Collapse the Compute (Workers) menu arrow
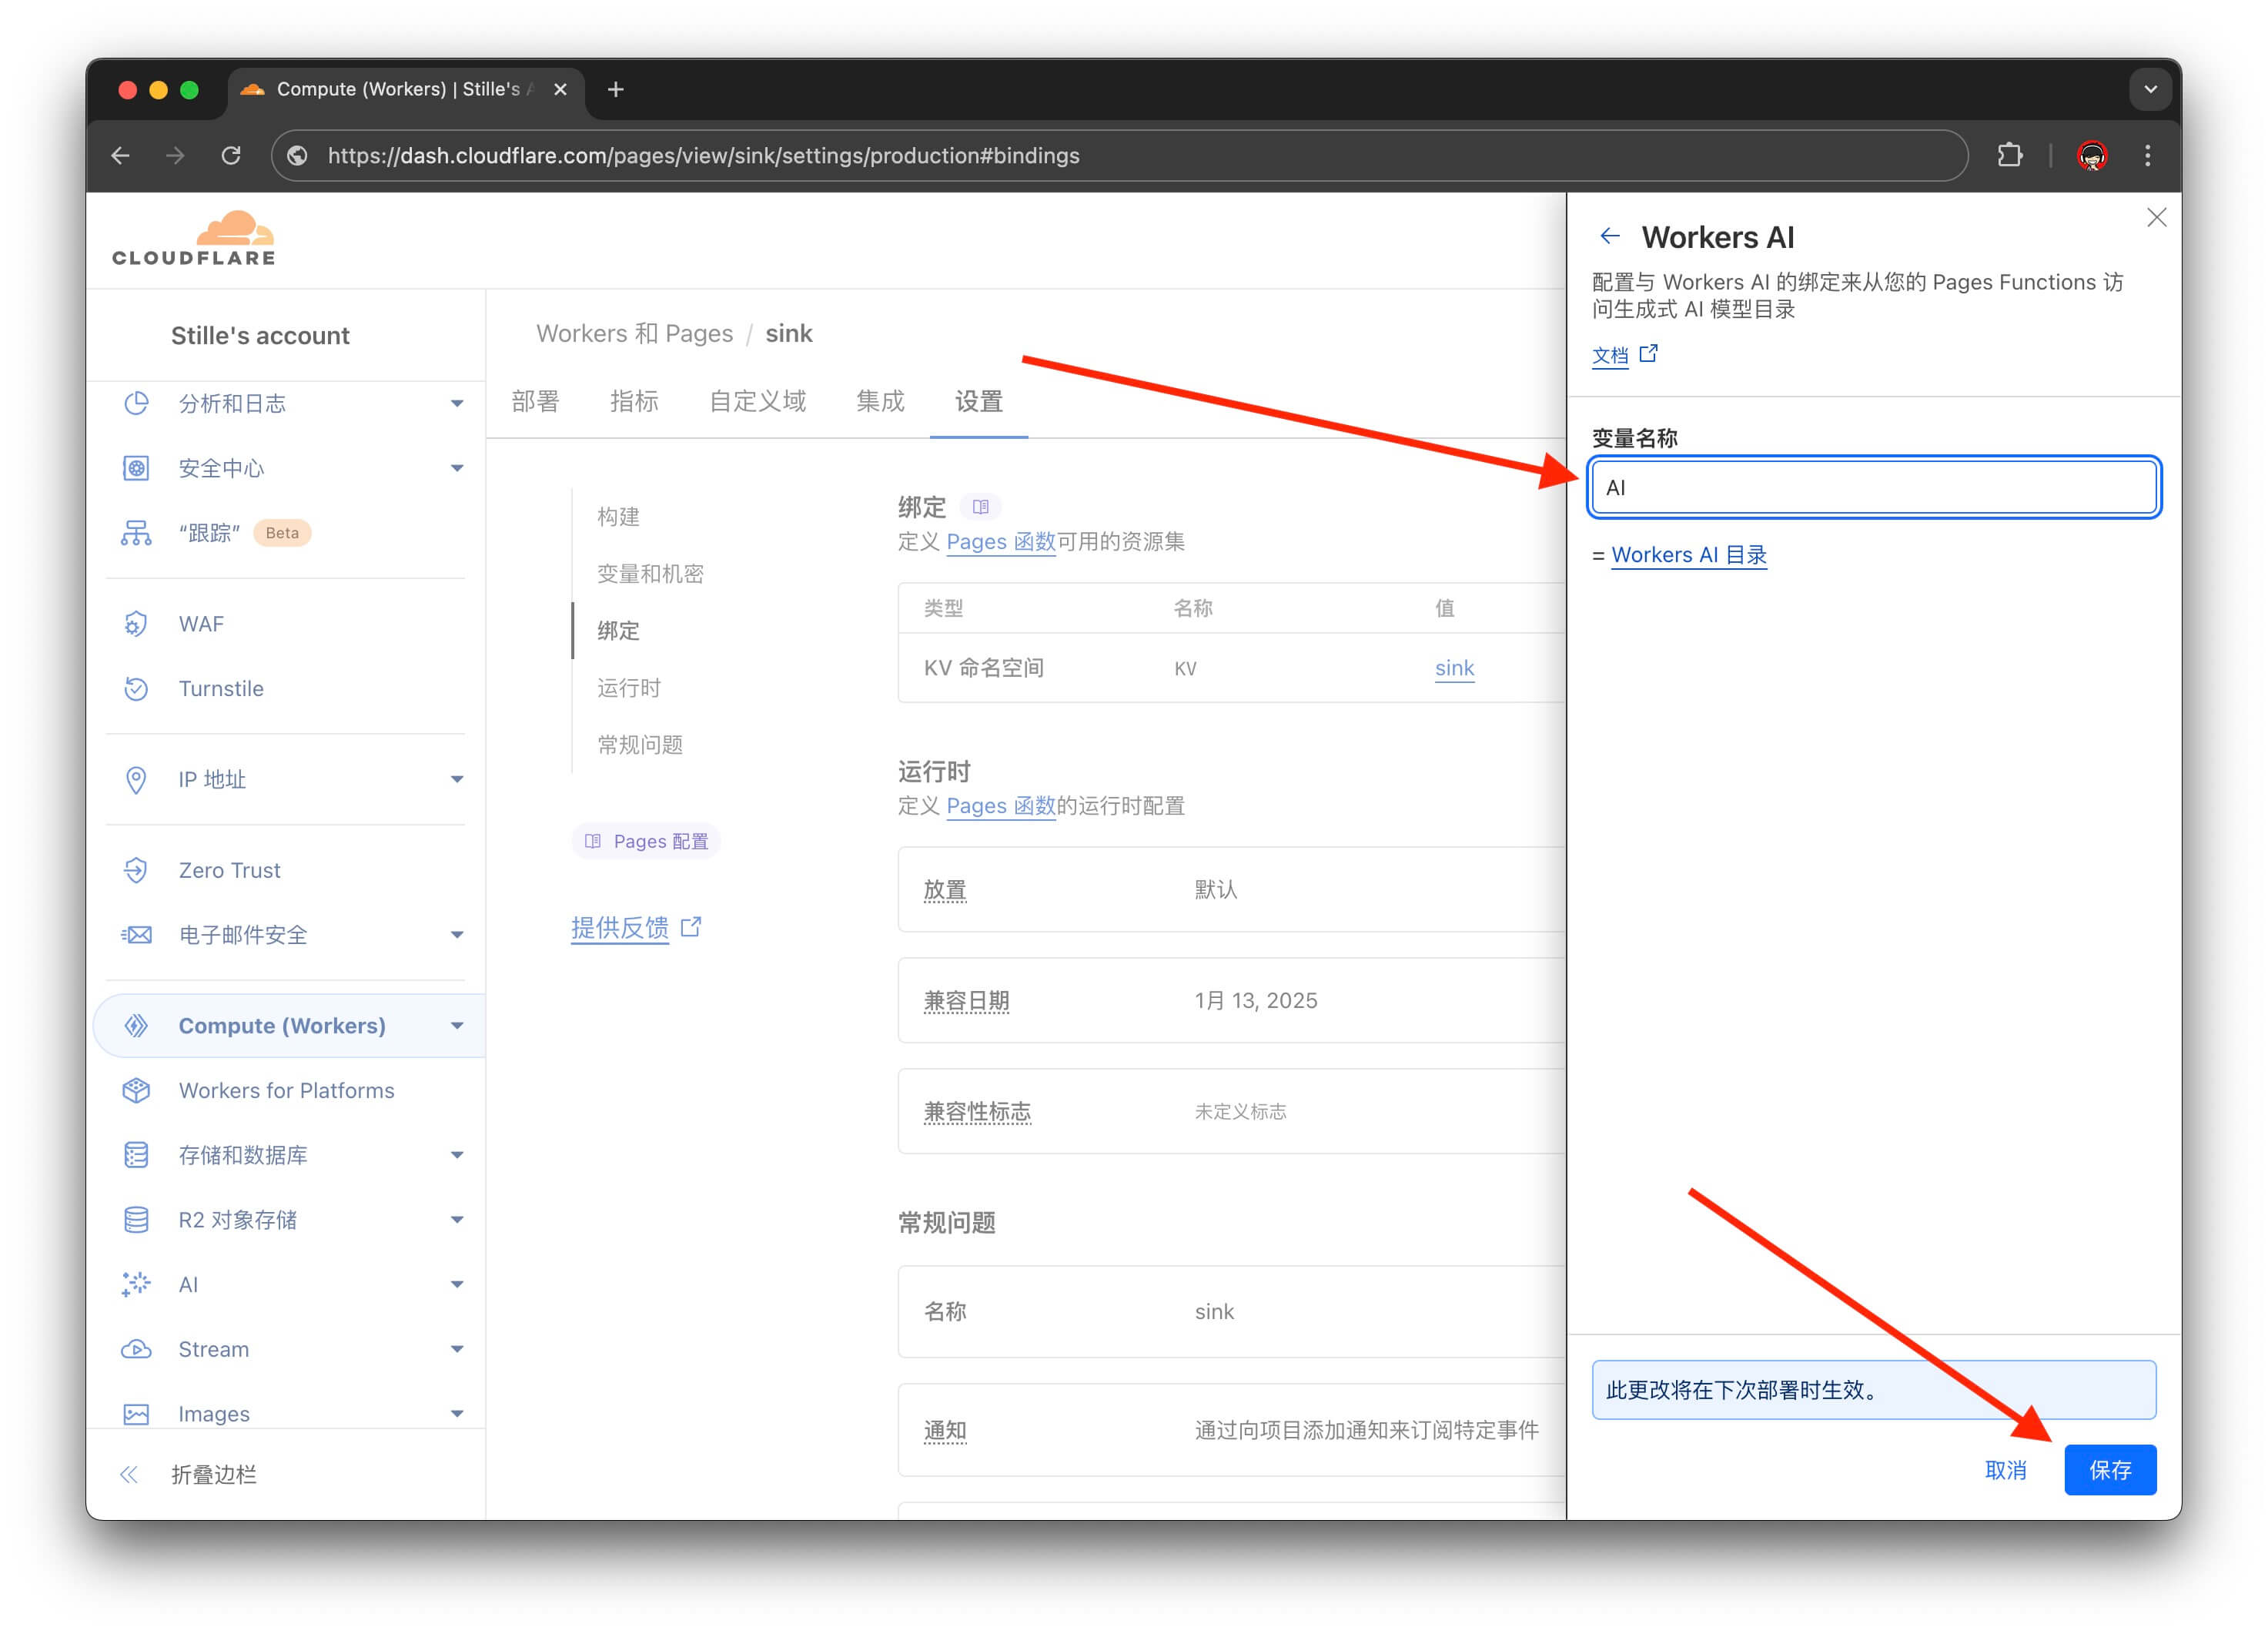2268x1634 pixels. tap(457, 1026)
